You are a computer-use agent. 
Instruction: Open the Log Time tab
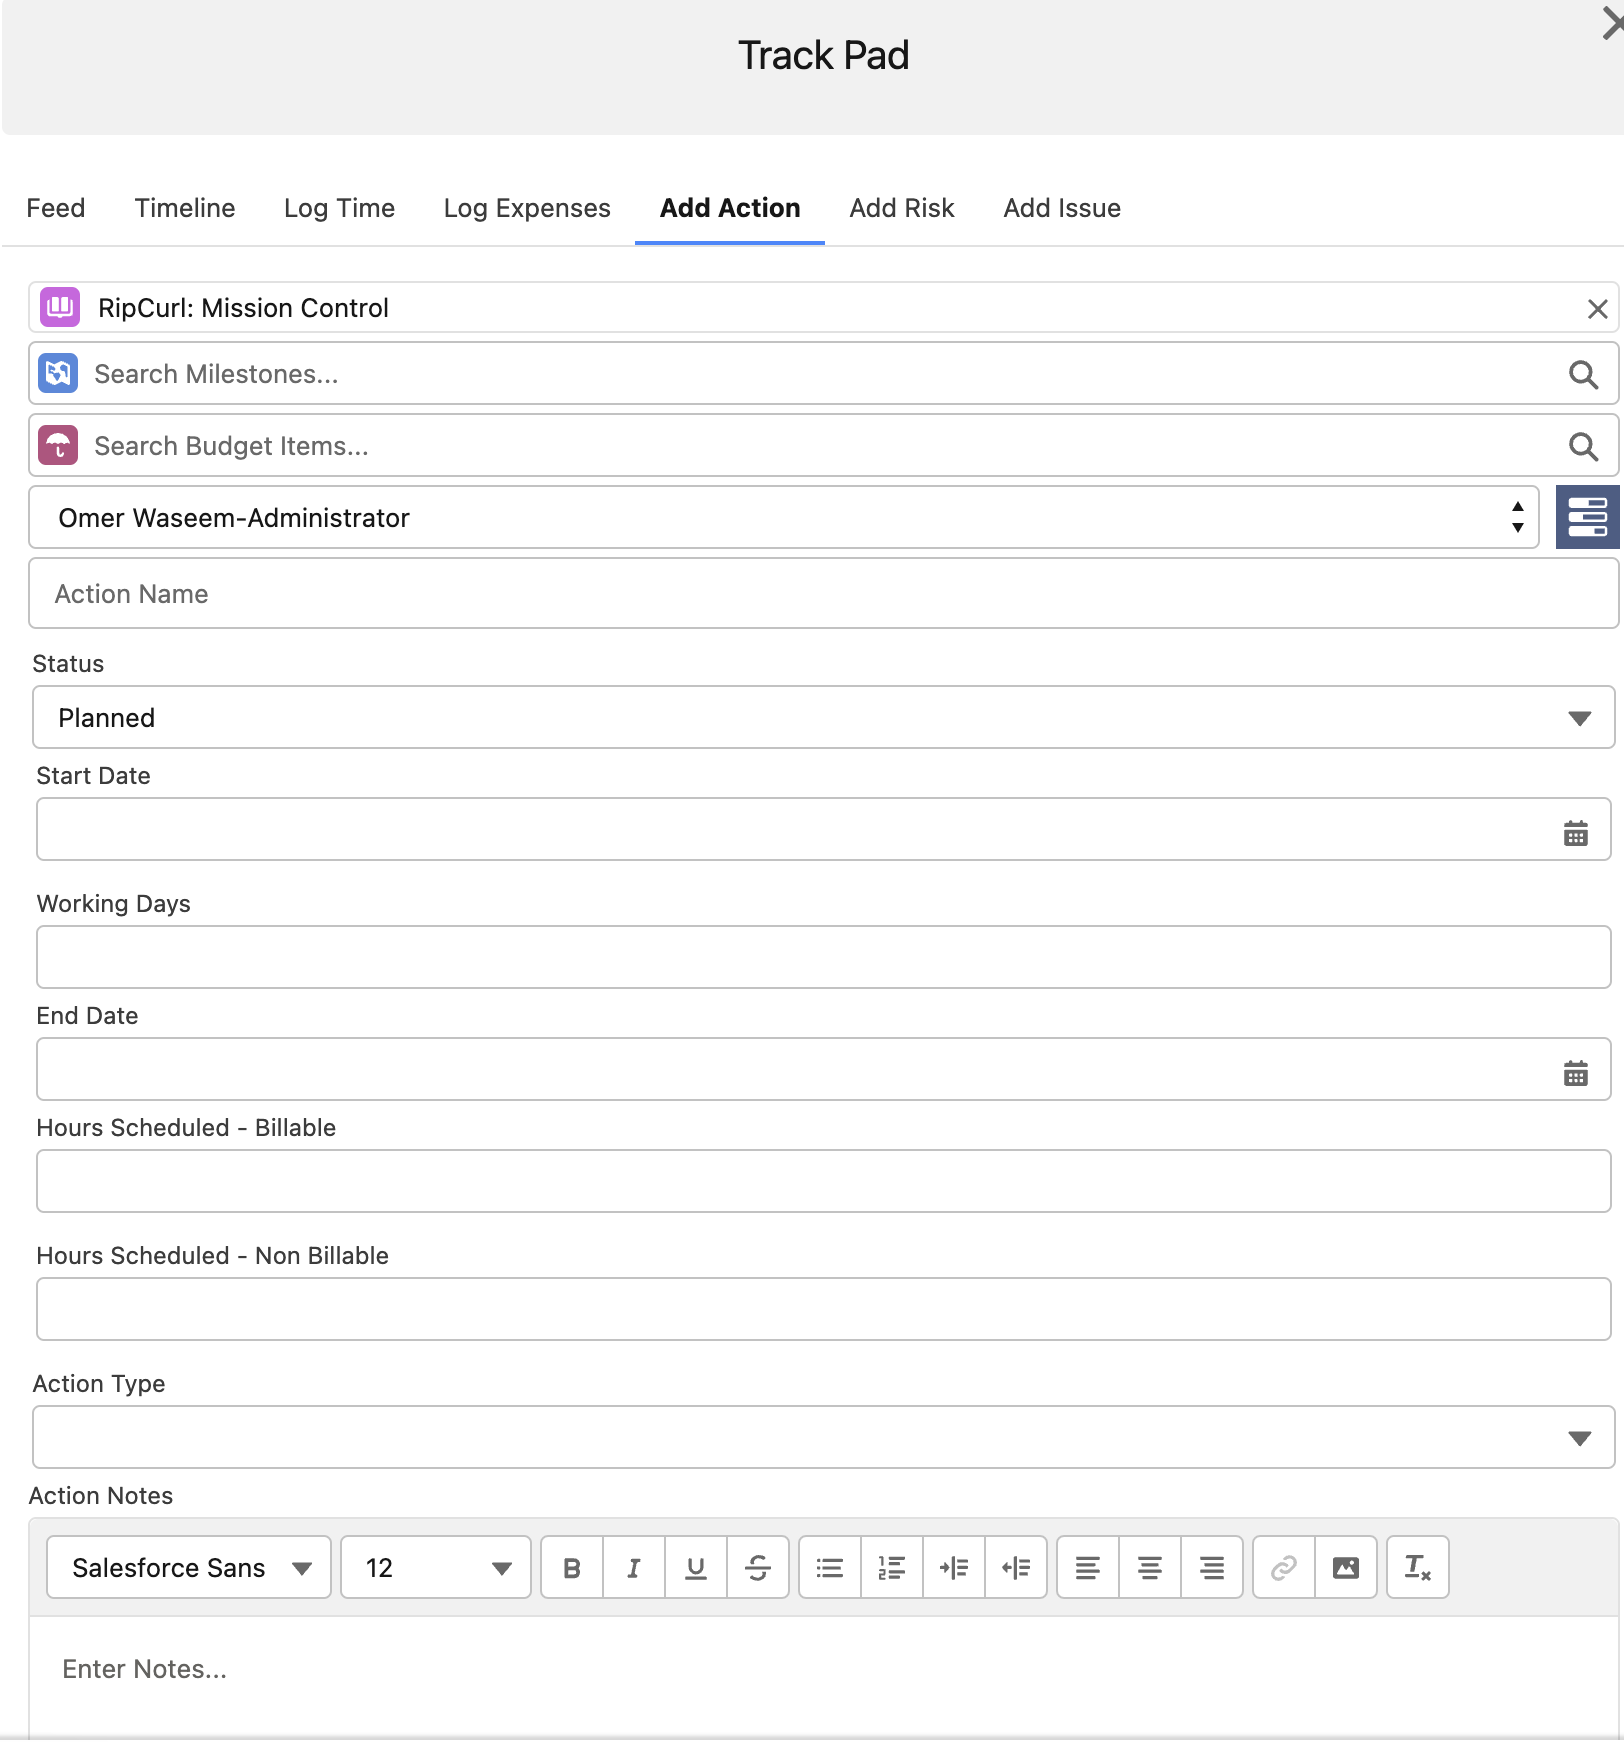pyautogui.click(x=339, y=208)
